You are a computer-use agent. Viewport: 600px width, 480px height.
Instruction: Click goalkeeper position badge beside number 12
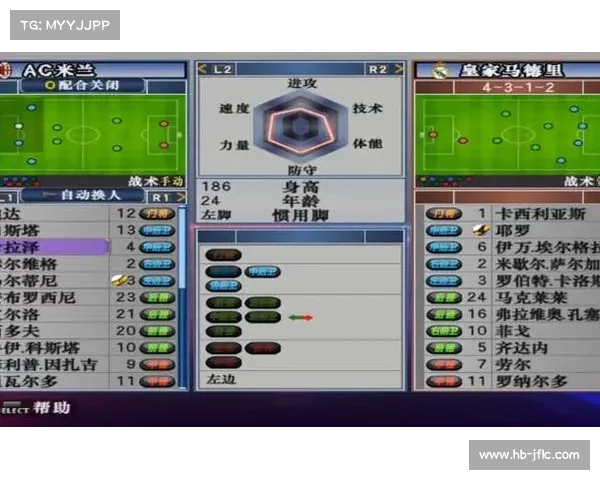click(157, 213)
